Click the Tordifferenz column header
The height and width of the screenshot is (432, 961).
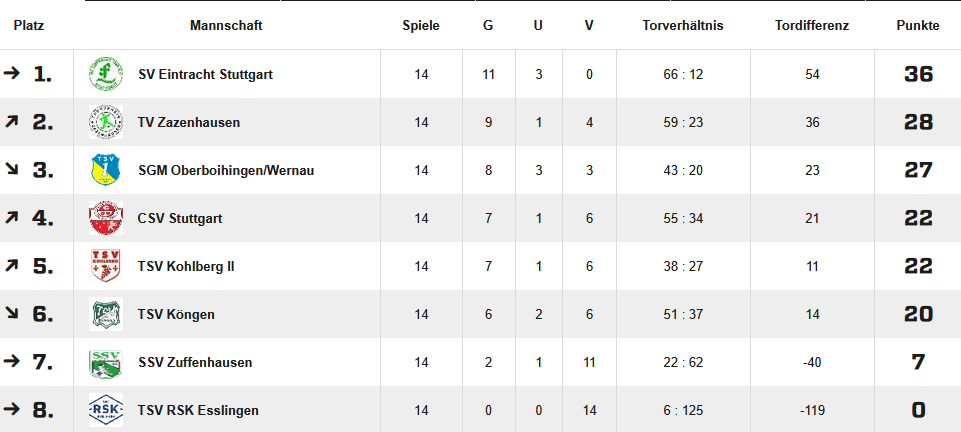click(x=812, y=26)
